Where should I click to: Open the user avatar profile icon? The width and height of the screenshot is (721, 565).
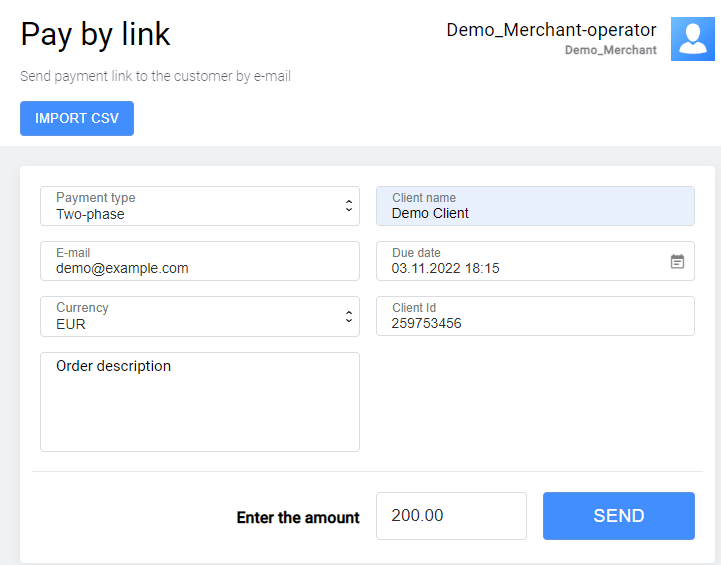pyautogui.click(x=692, y=39)
